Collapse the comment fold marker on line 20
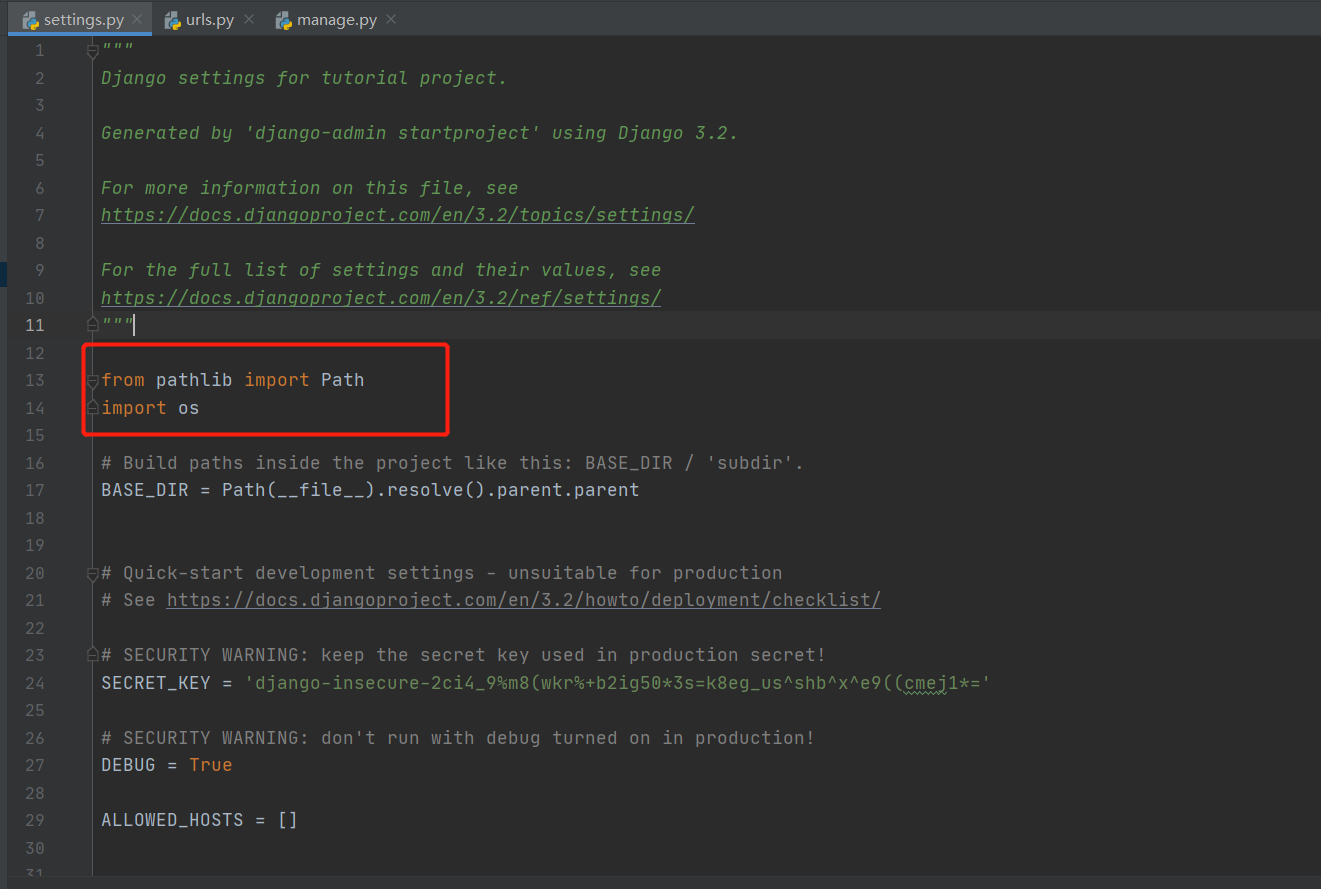1321x889 pixels. (92, 573)
